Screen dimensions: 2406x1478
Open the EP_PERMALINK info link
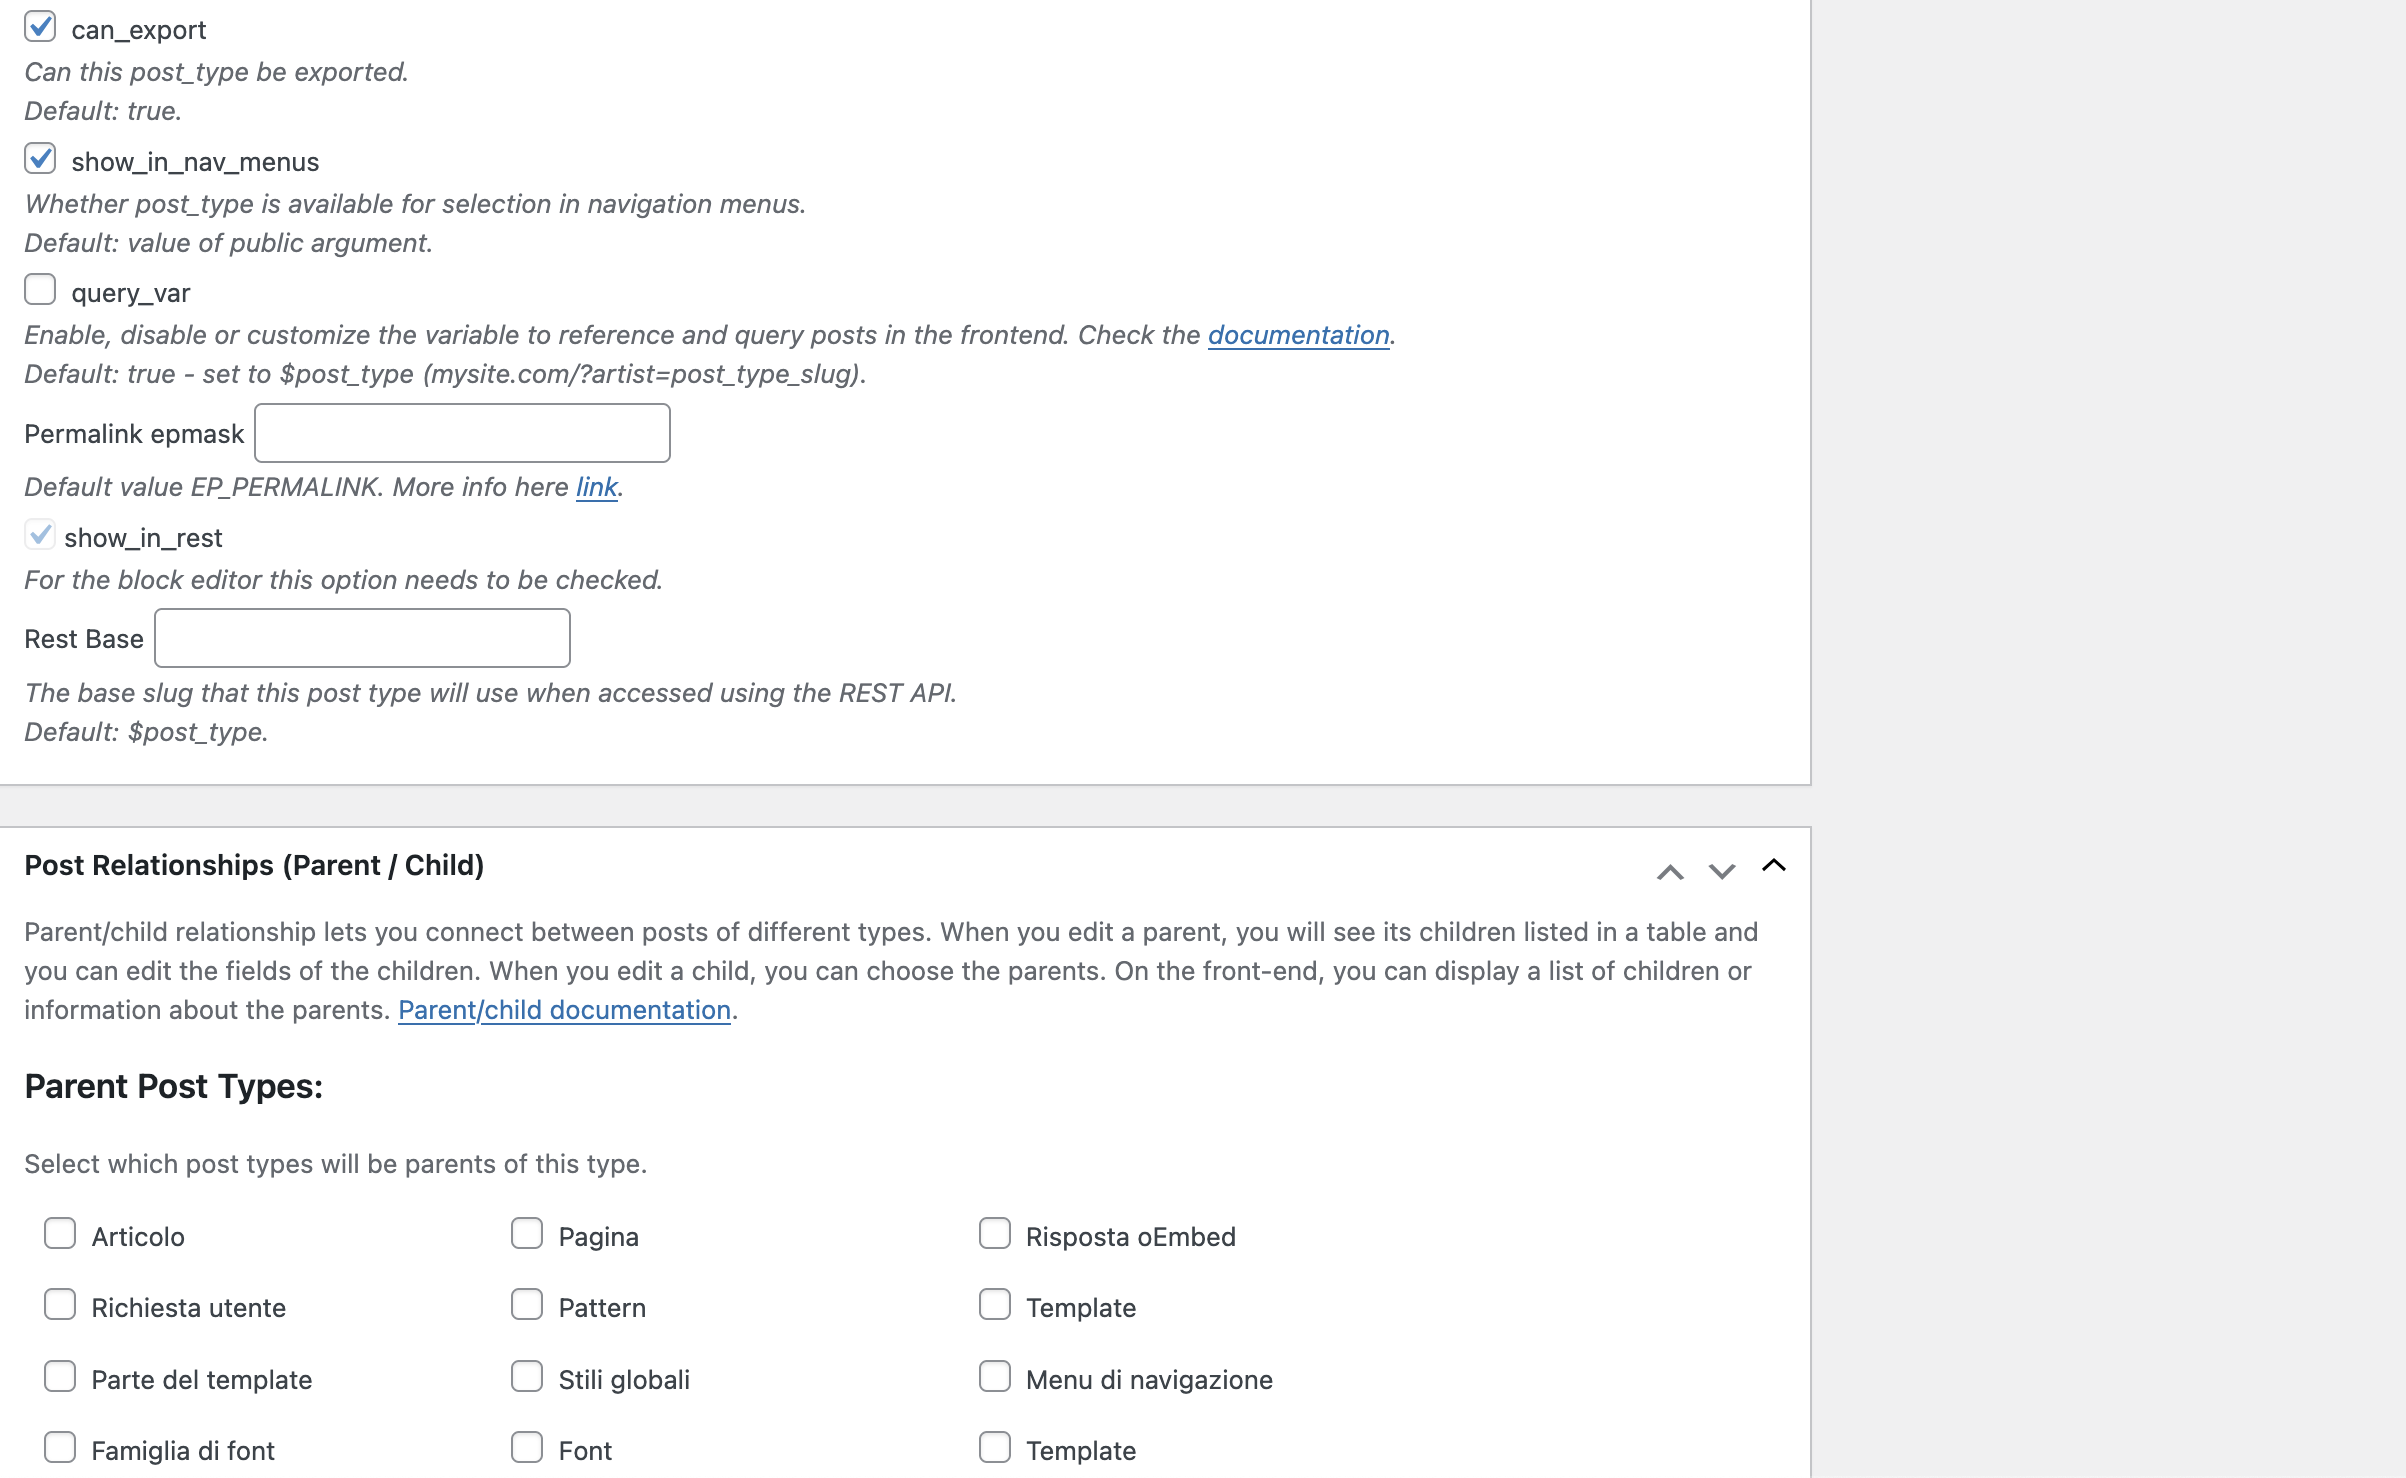click(596, 487)
